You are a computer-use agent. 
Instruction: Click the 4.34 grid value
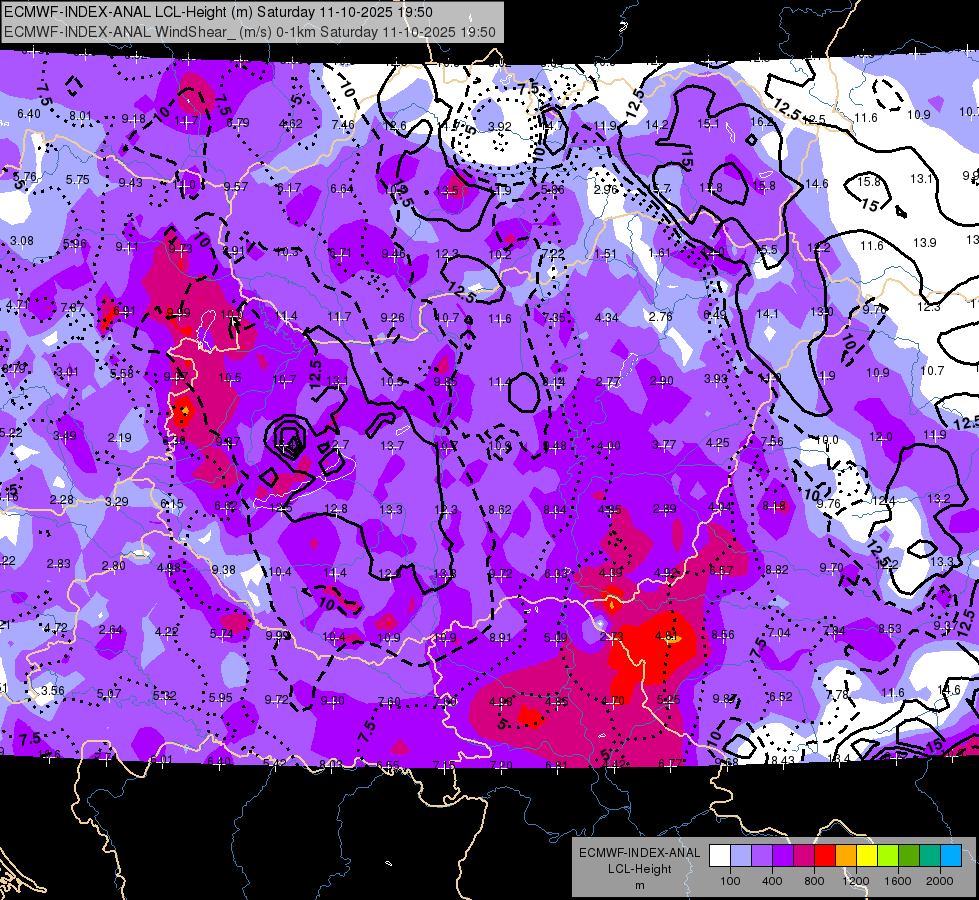(x=606, y=318)
